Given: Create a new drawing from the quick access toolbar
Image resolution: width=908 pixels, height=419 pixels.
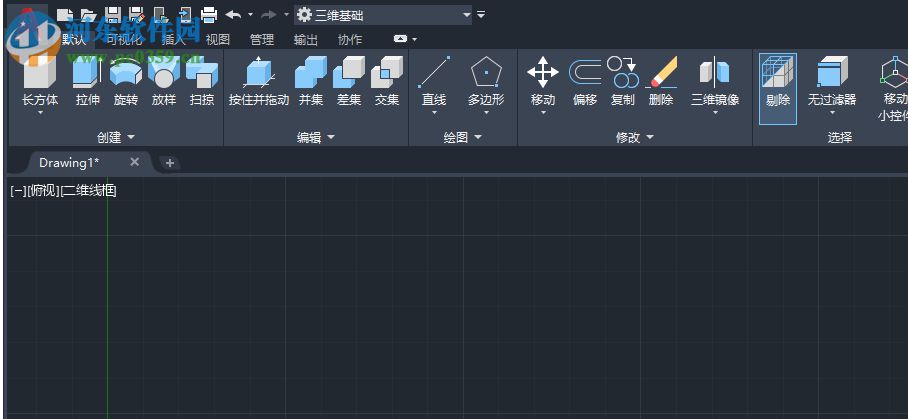Looking at the screenshot, I should click(65, 14).
